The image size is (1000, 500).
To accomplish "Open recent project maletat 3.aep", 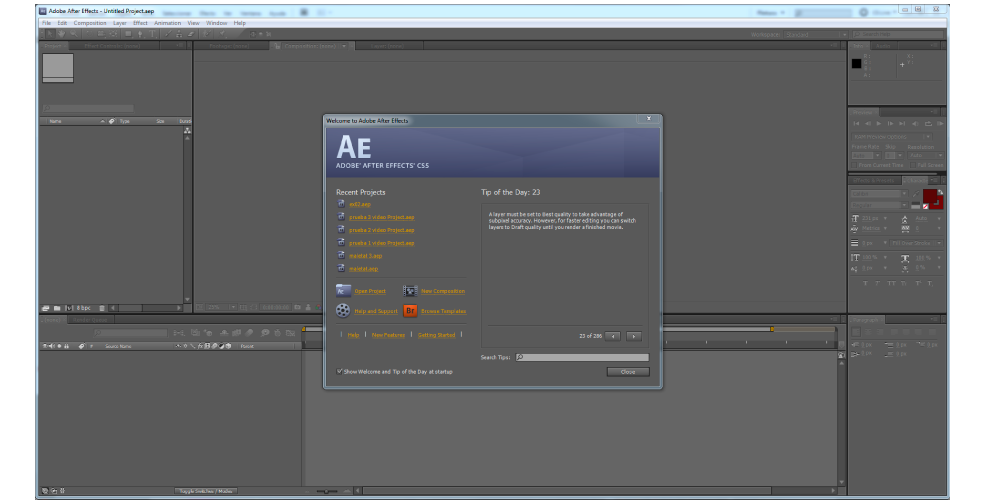I will [365, 255].
